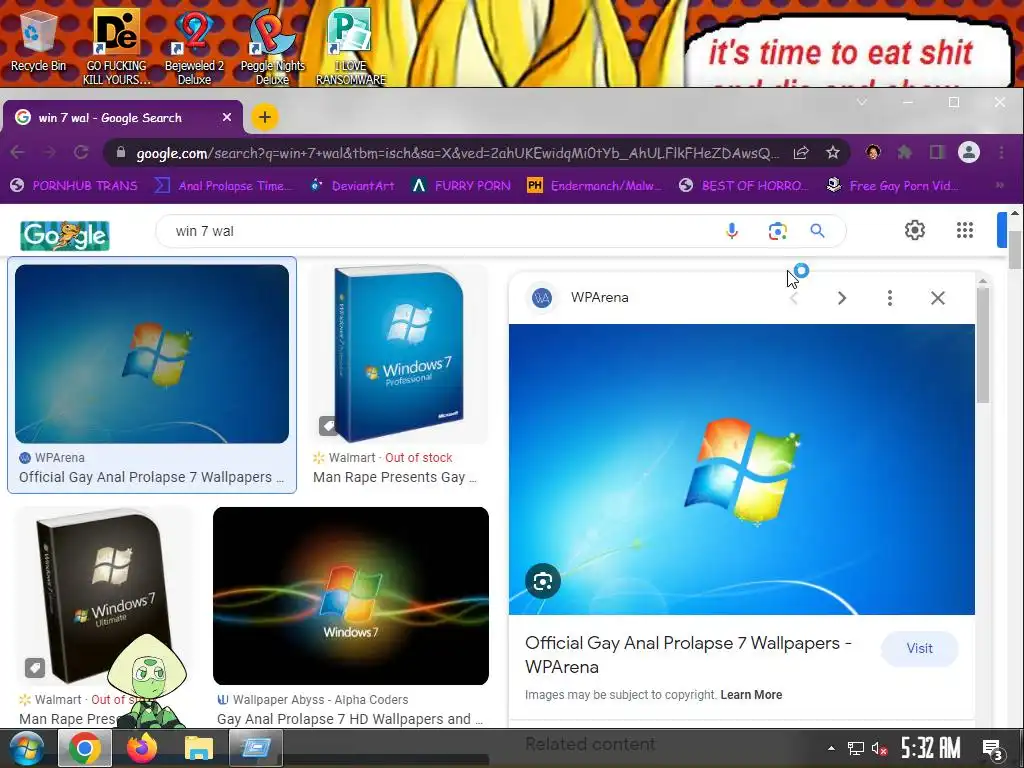Click the muted volume tray icon
This screenshot has height=768, width=1024.
click(879, 748)
